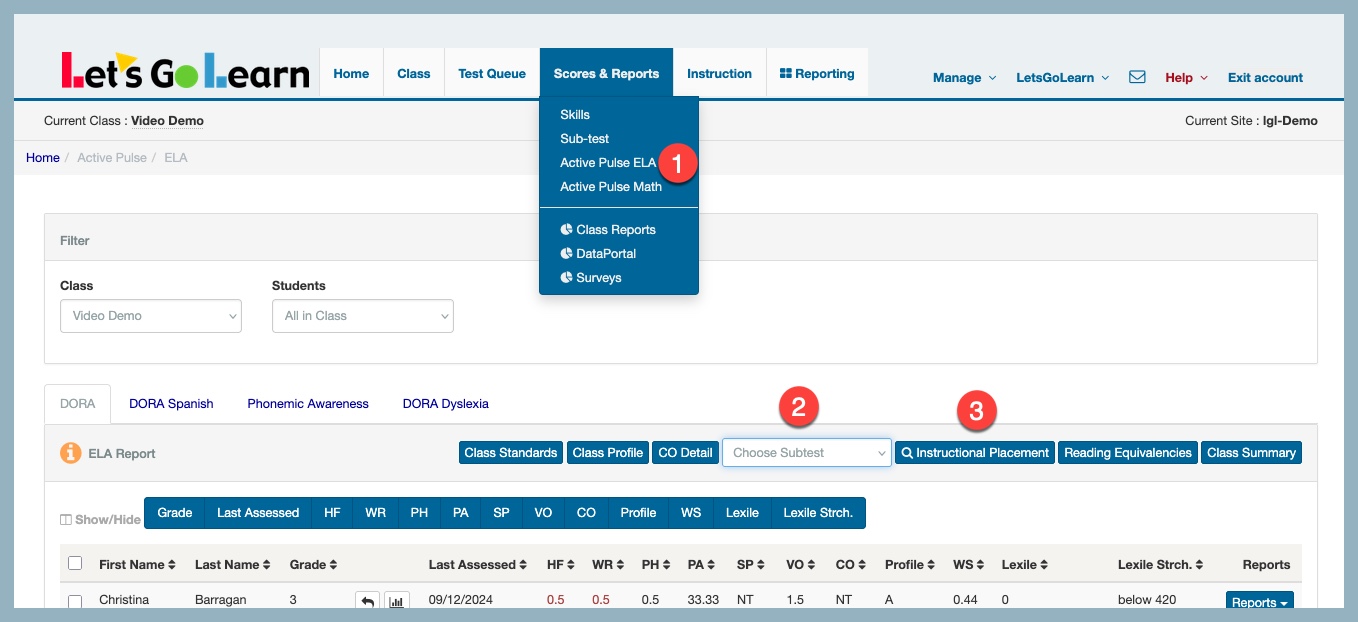Open the Instruction nav tab
1358x622 pixels.
click(x=719, y=73)
